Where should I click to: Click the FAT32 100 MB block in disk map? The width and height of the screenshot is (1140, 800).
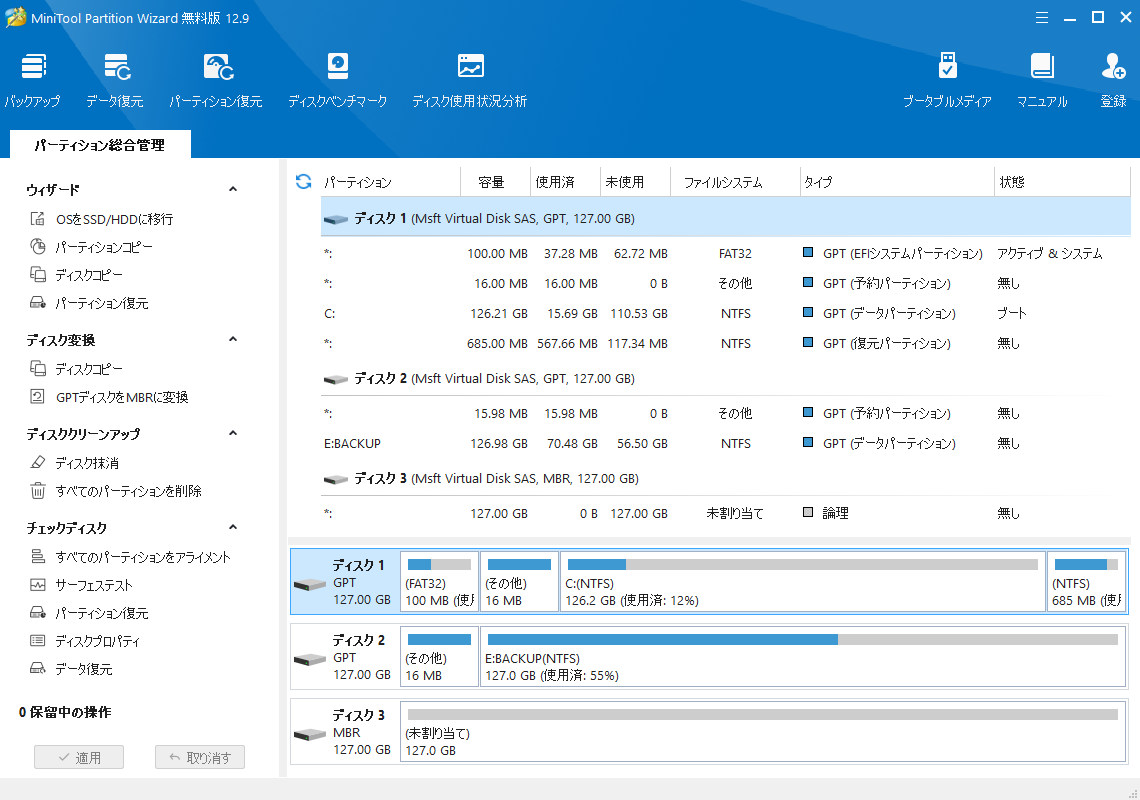point(439,581)
